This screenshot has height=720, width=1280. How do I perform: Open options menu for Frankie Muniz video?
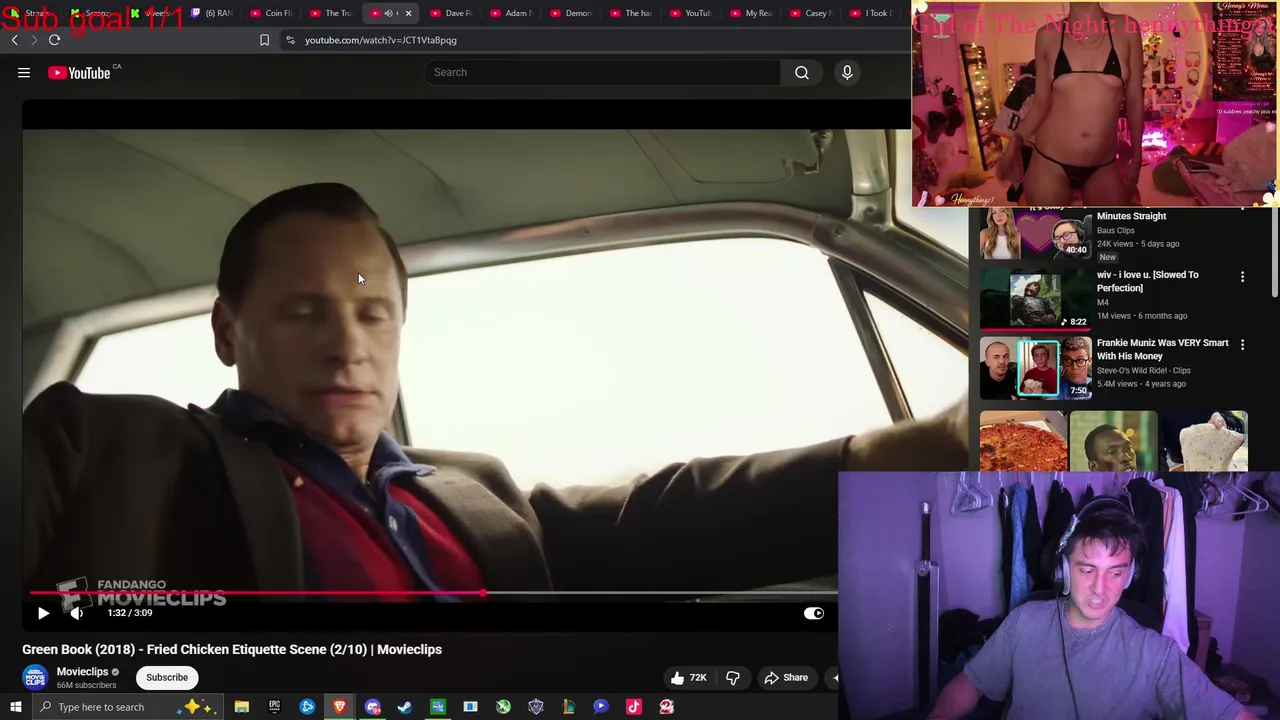1242,344
